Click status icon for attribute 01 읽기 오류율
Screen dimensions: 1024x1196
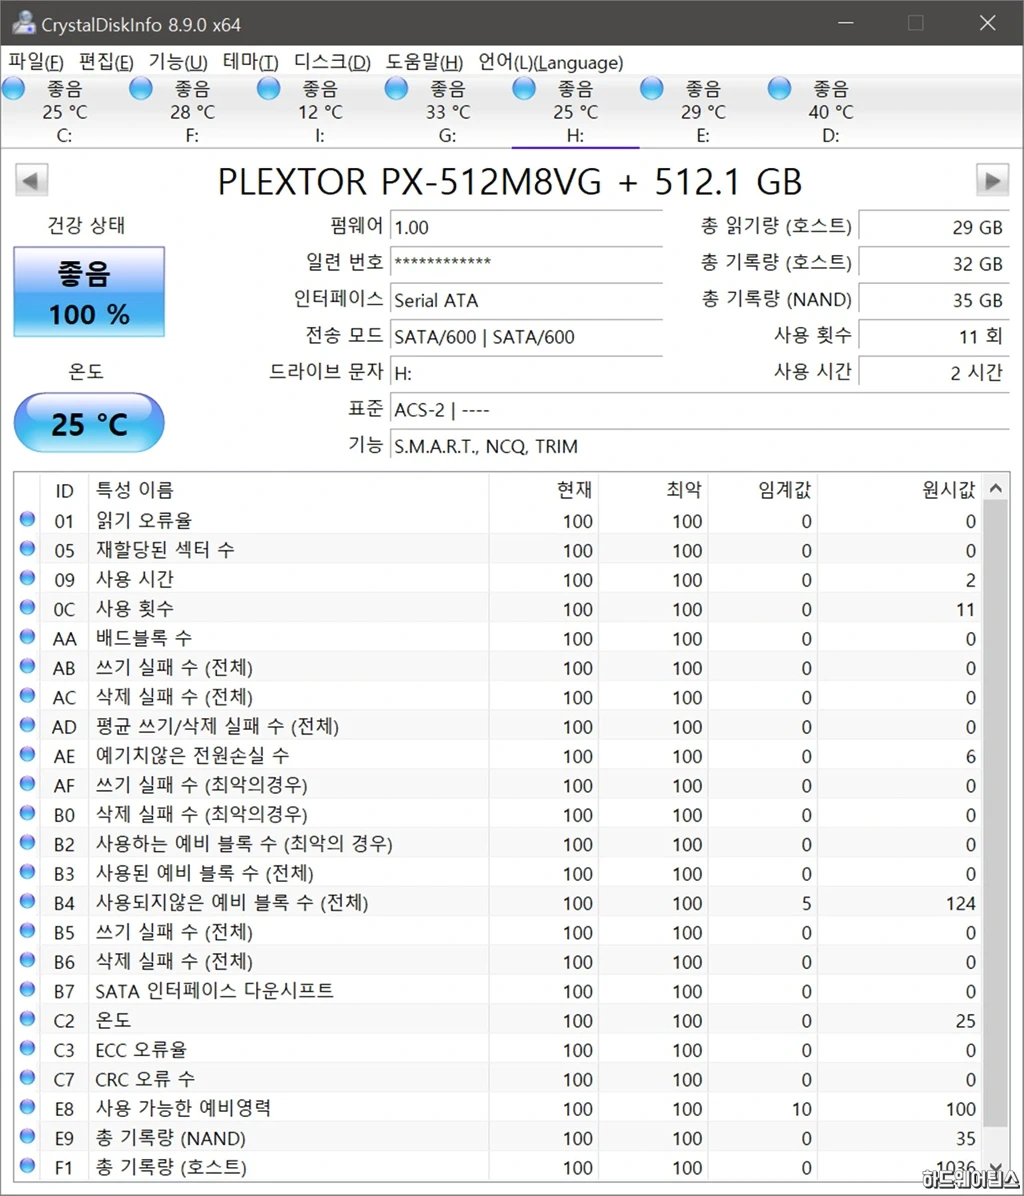tap(27, 519)
